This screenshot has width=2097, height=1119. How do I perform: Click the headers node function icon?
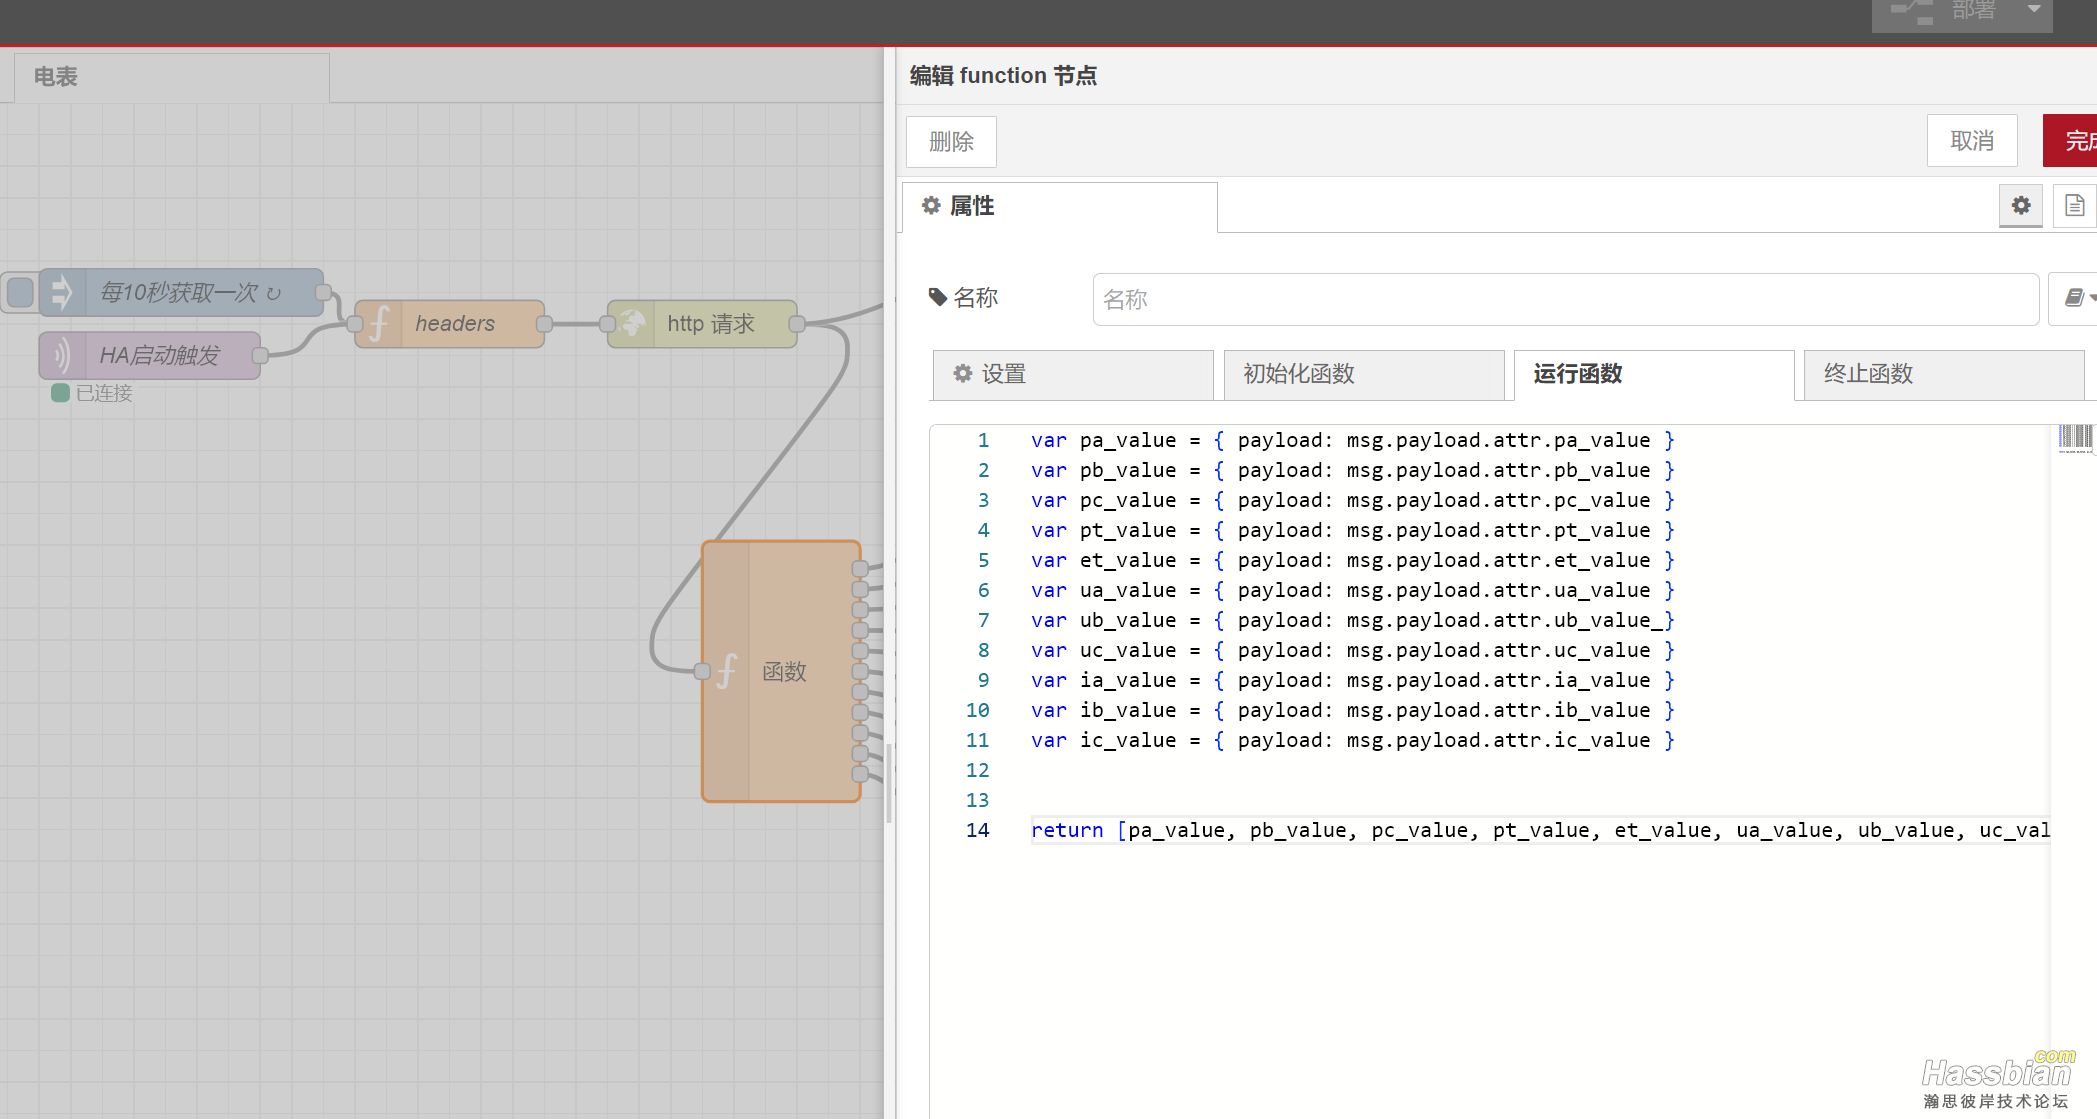pos(379,323)
